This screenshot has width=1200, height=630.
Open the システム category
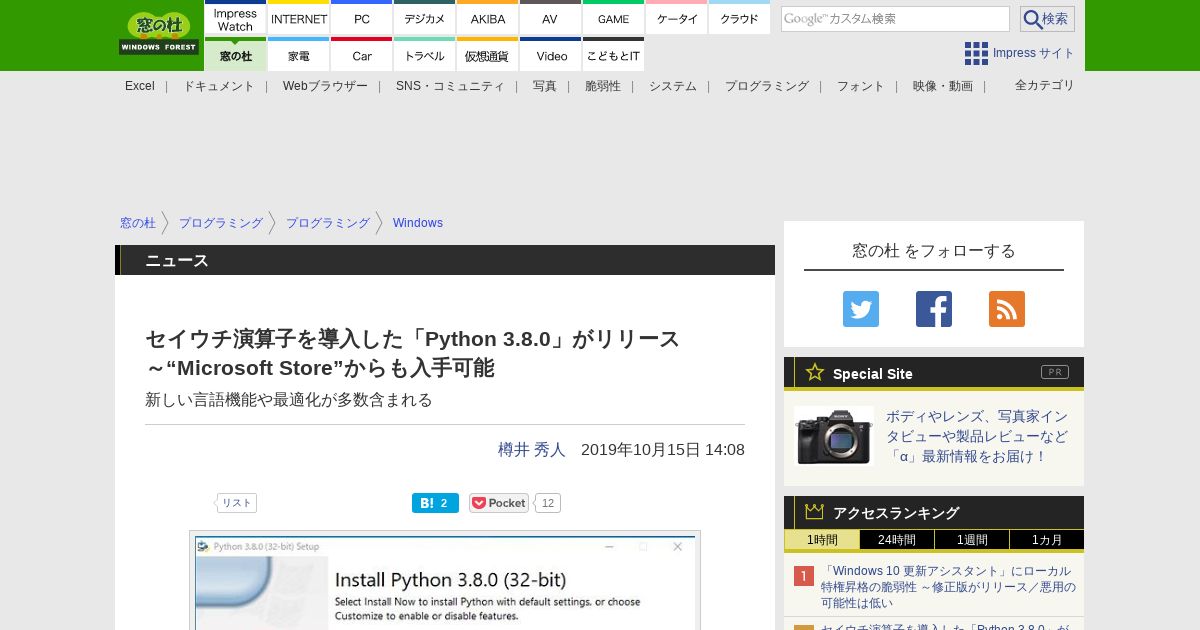click(673, 86)
